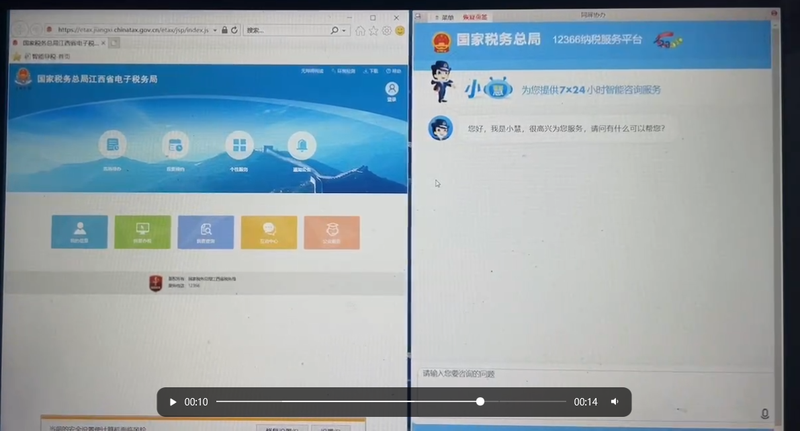This screenshot has height=431, width=800.
Task: Close the browser window with the X button
Action: tap(396, 17)
